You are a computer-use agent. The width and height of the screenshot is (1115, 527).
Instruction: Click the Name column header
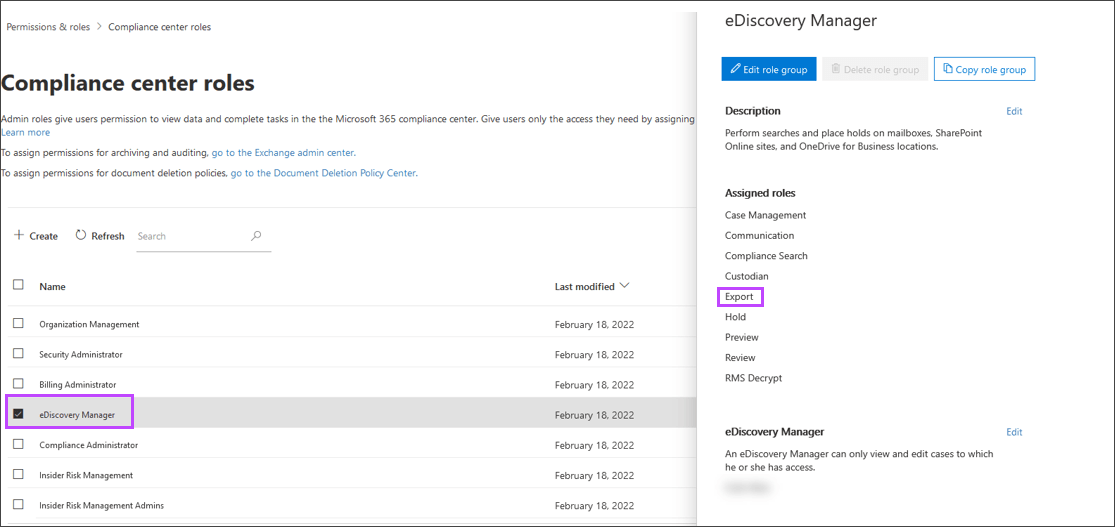(x=52, y=287)
